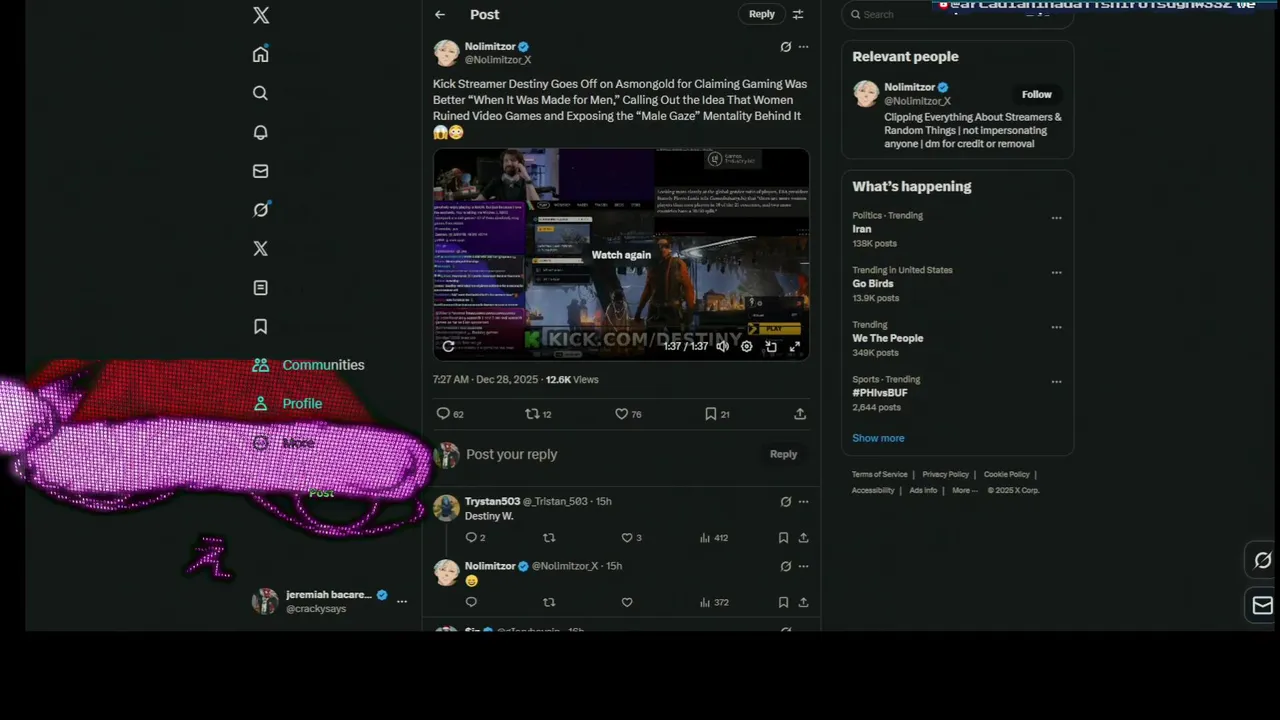1280x720 pixels.
Task: Open more options for #PHIvsBUF trend
Action: point(1056,382)
